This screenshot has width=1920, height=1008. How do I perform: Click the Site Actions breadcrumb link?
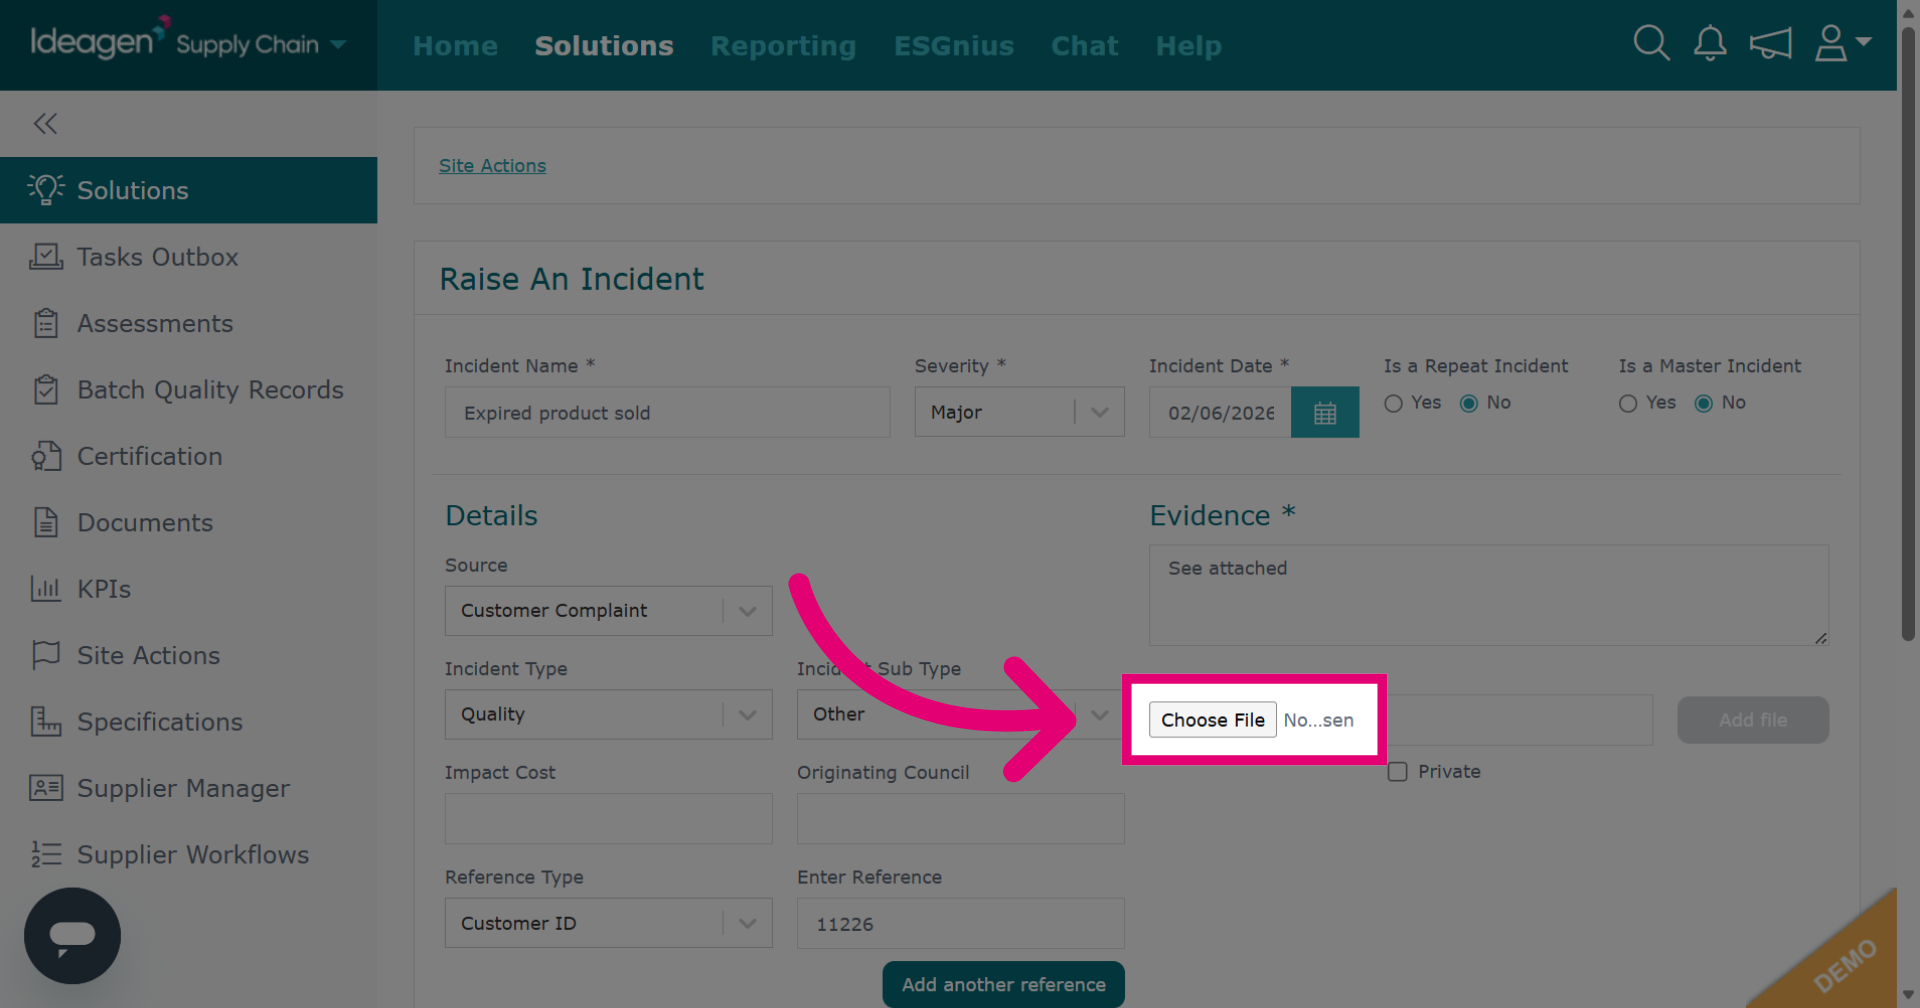pyautogui.click(x=492, y=166)
